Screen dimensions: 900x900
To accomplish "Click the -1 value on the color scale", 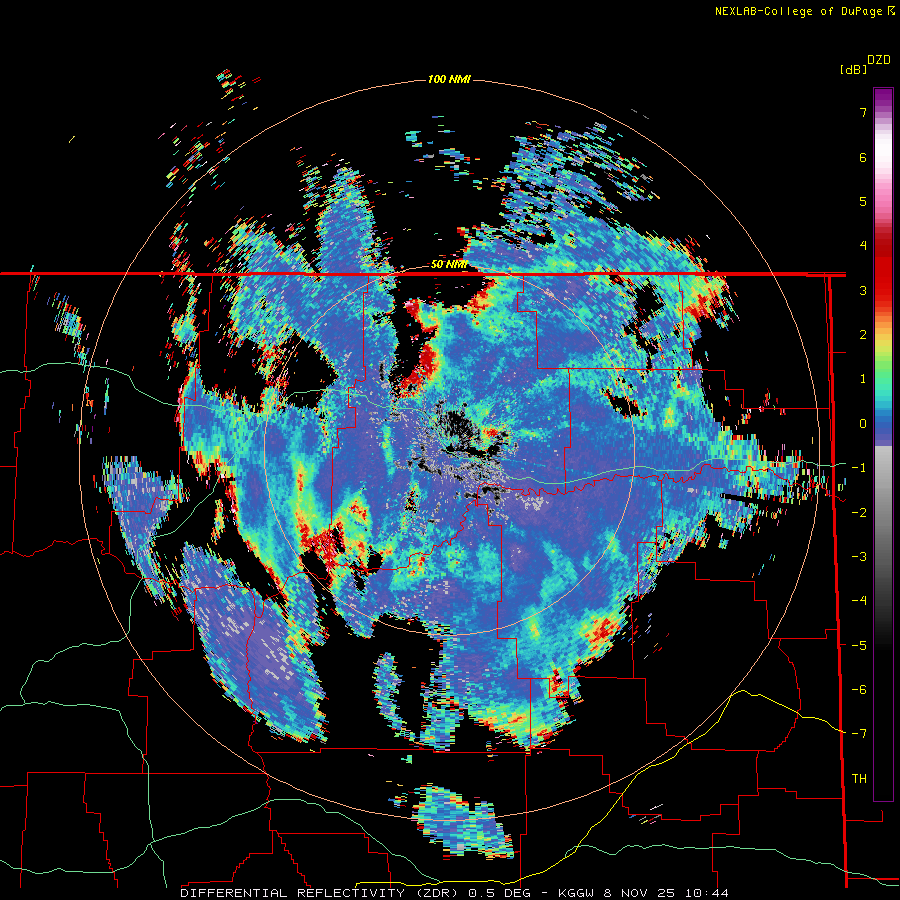I will click(x=859, y=468).
